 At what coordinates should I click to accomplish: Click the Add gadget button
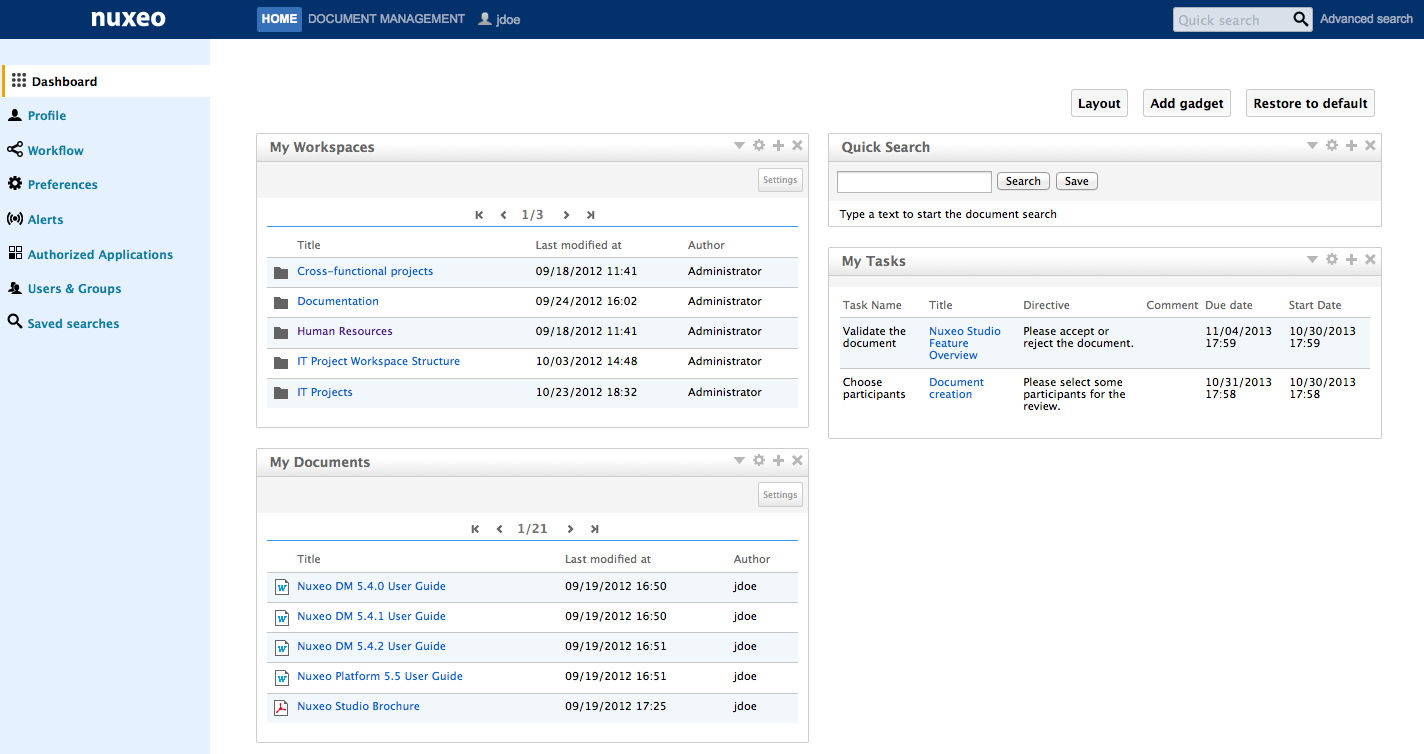(x=1187, y=103)
